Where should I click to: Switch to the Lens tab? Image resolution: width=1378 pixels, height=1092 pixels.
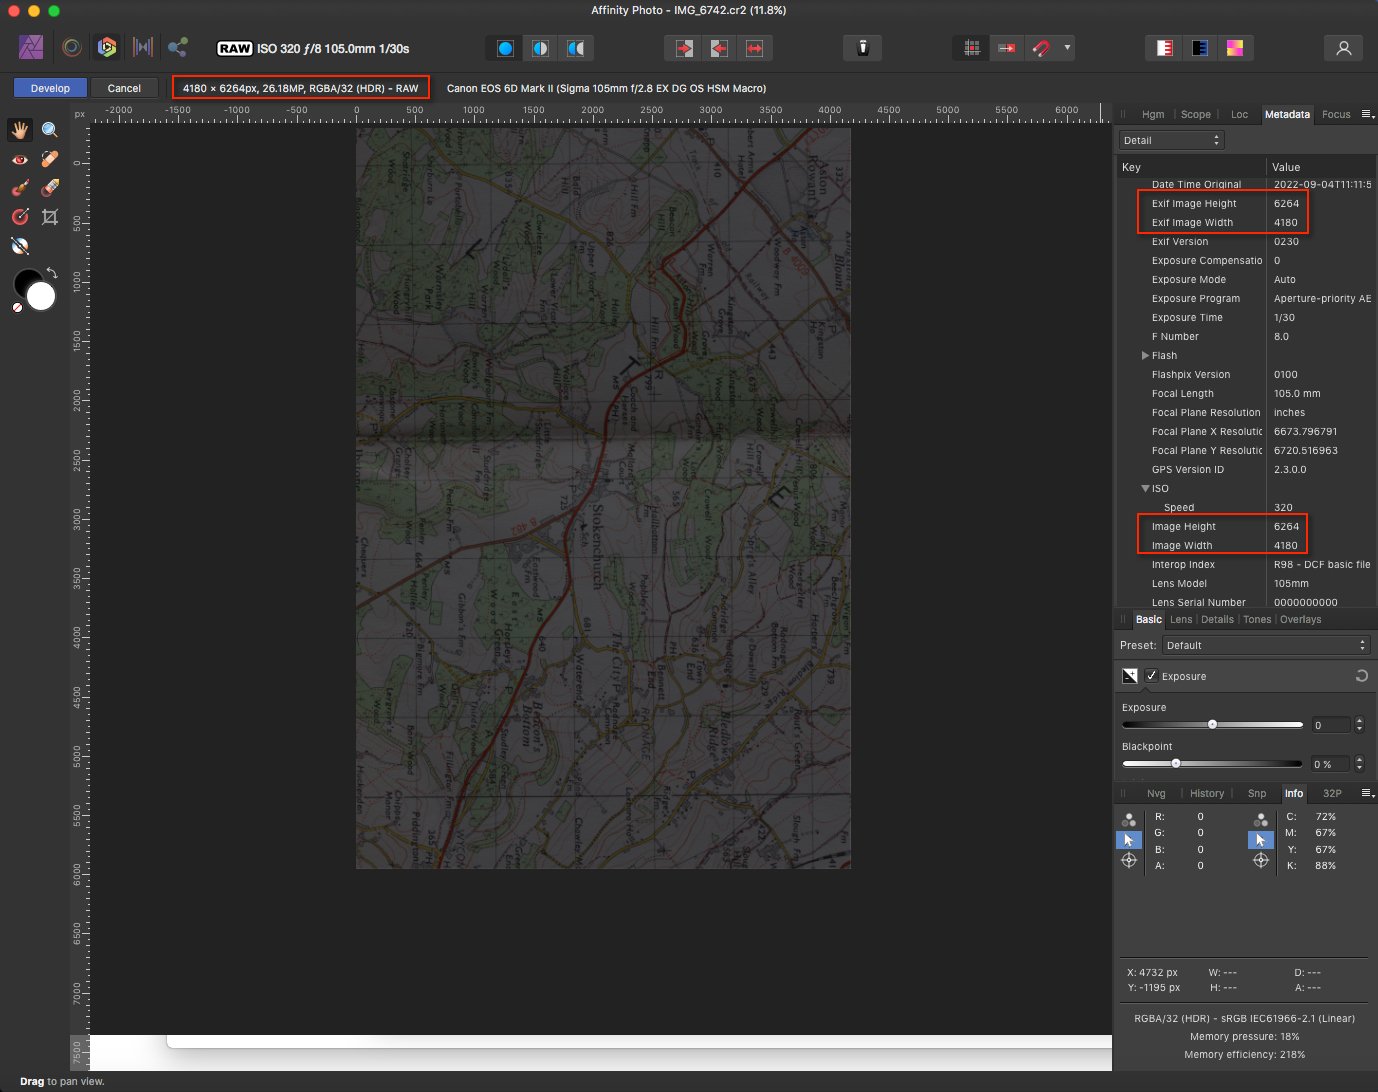point(1181,619)
